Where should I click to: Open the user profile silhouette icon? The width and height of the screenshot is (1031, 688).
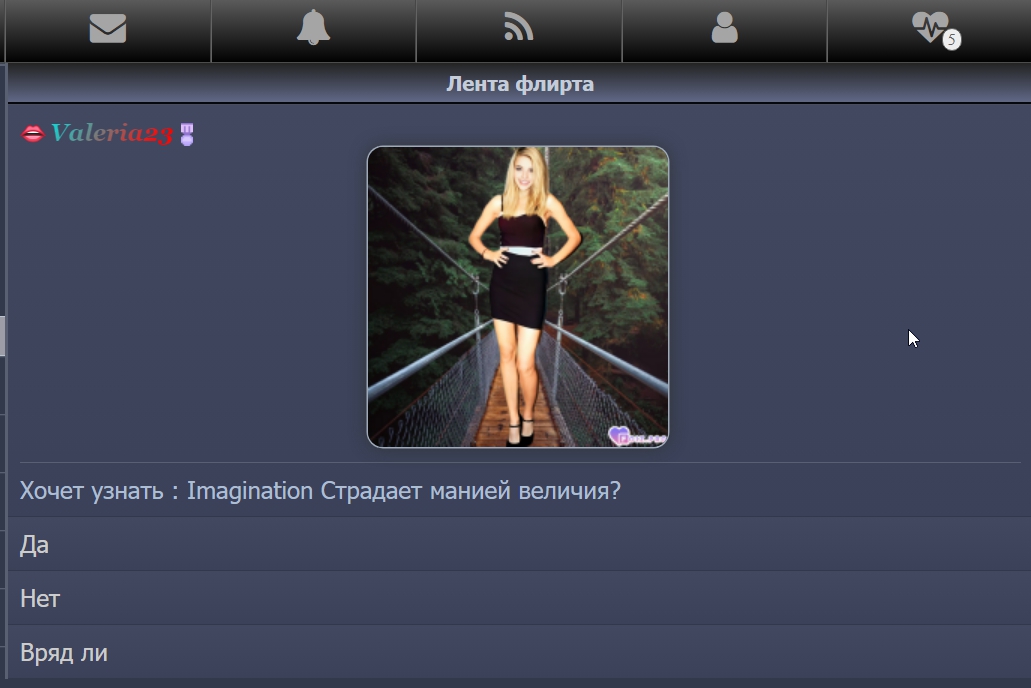point(724,29)
